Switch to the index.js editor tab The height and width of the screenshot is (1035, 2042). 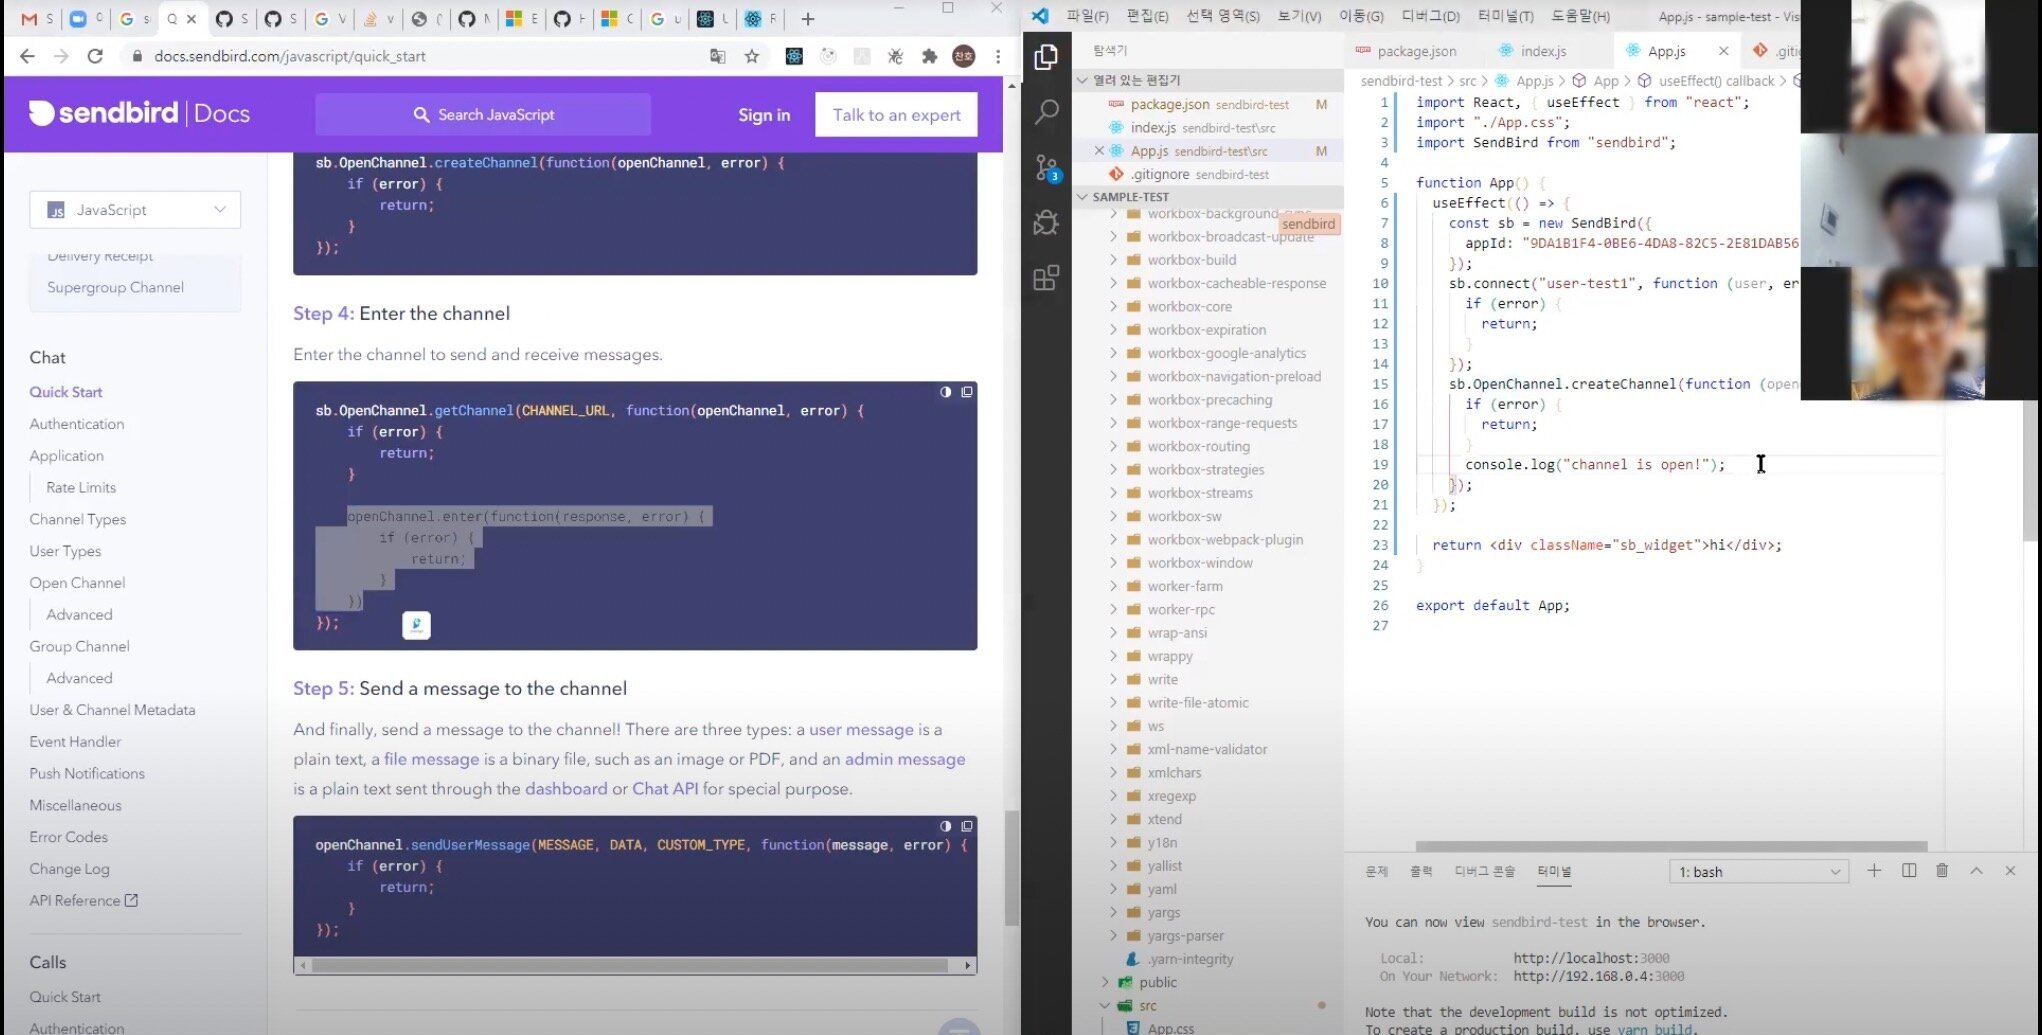[1543, 51]
